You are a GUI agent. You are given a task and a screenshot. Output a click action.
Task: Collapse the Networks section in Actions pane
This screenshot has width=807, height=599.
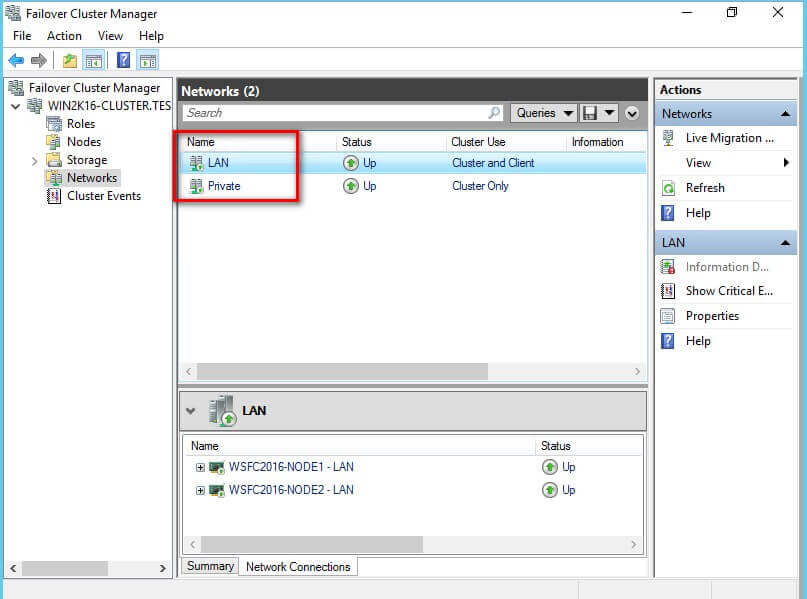pos(785,114)
